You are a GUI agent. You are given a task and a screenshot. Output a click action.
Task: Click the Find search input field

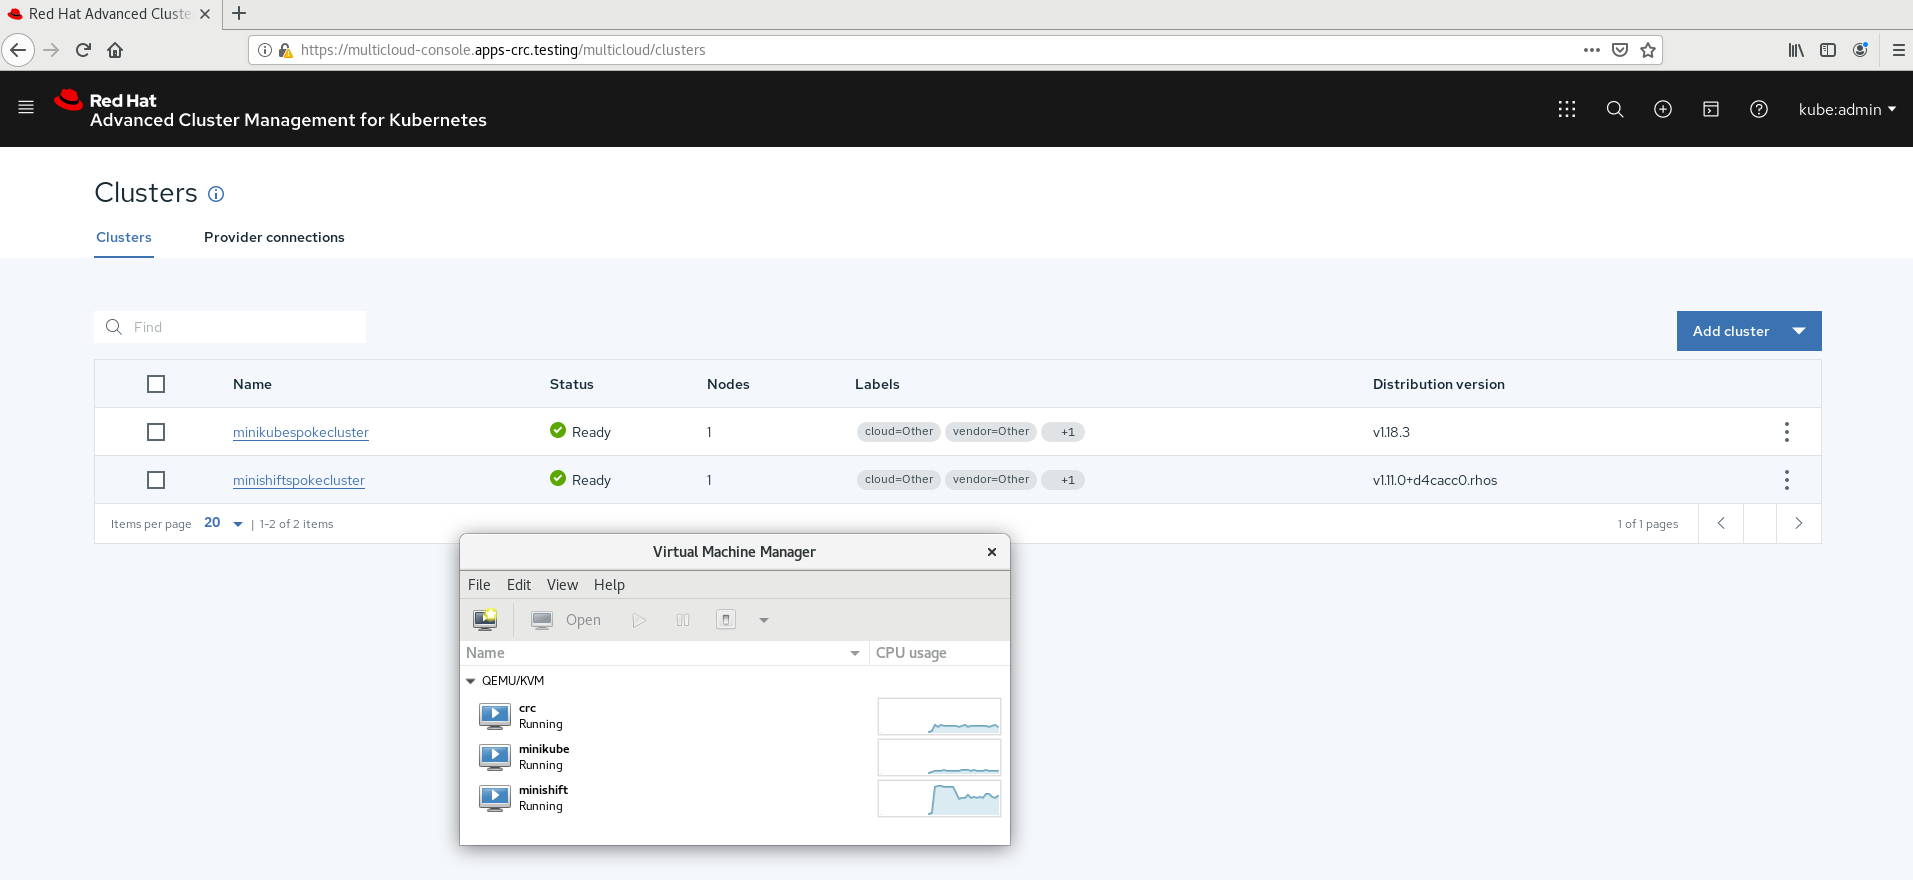[240, 327]
